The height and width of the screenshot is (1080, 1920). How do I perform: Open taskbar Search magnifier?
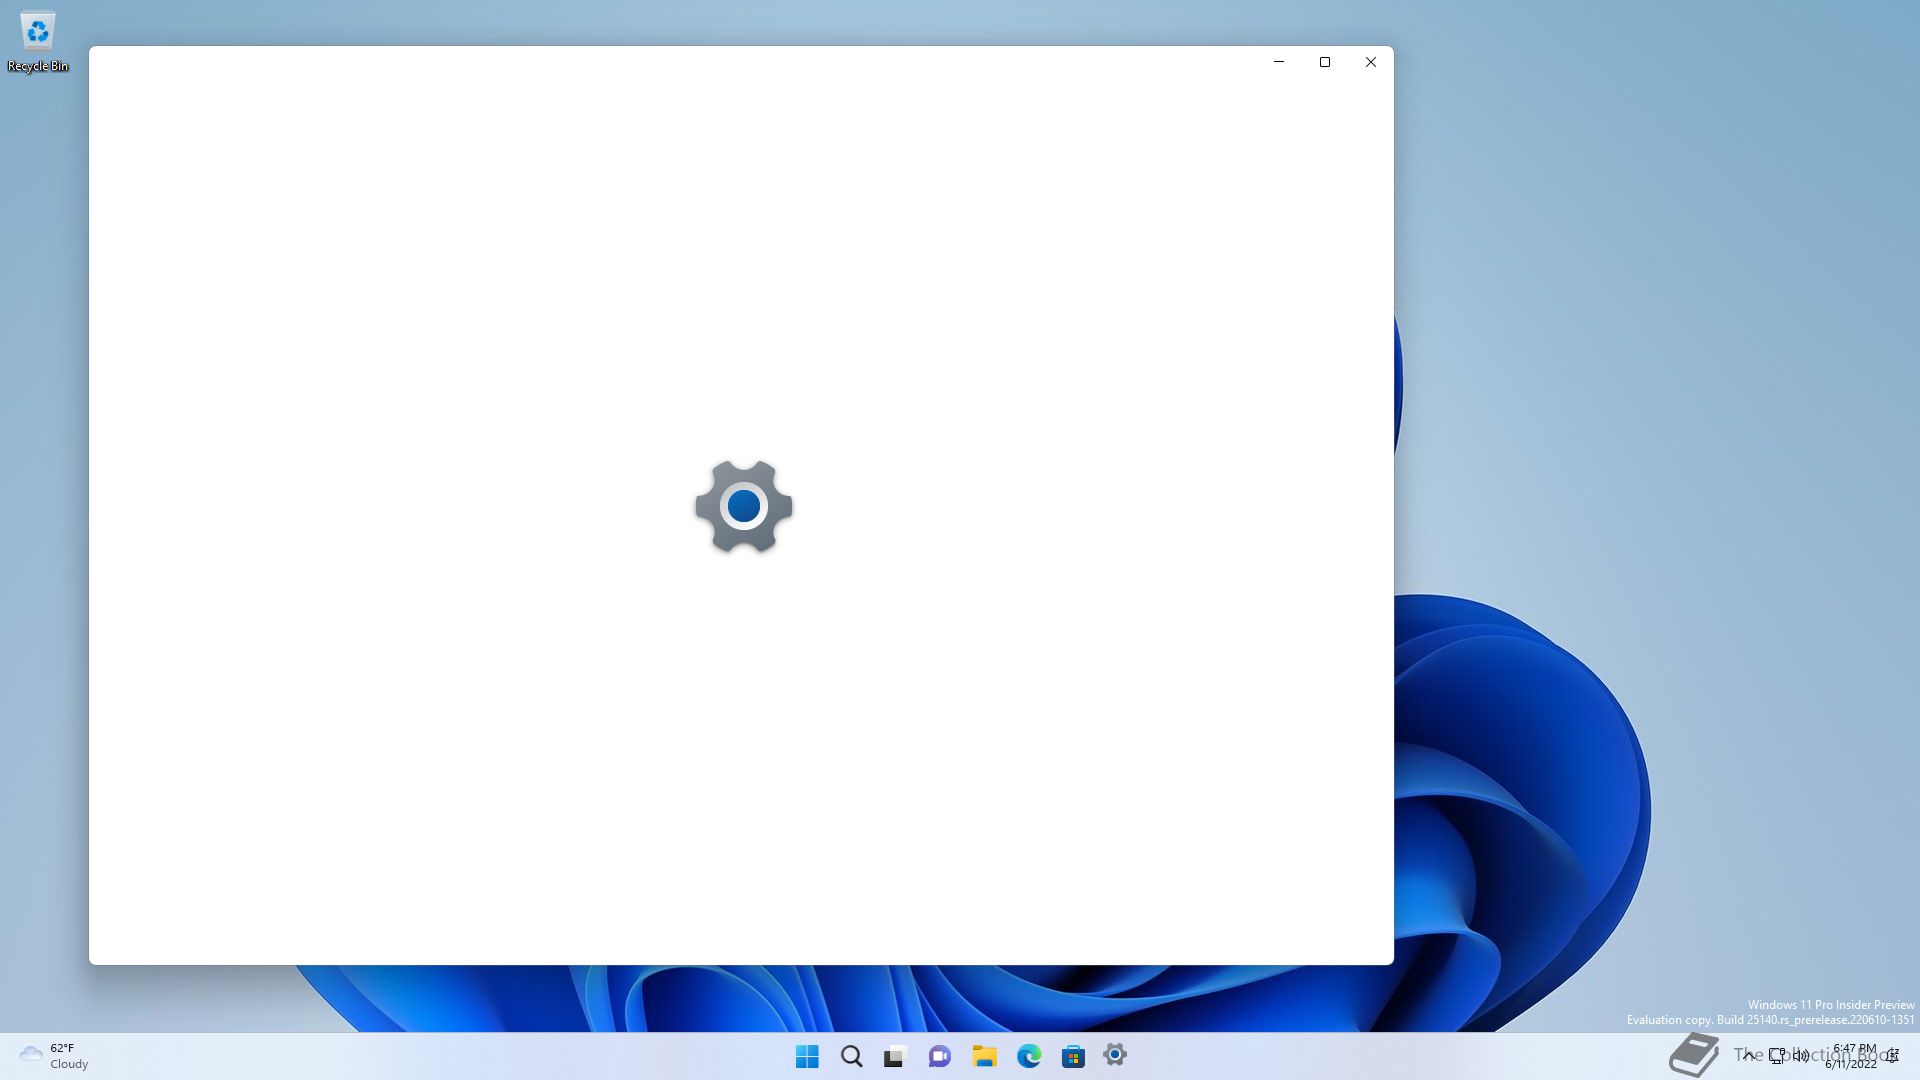[851, 1056]
